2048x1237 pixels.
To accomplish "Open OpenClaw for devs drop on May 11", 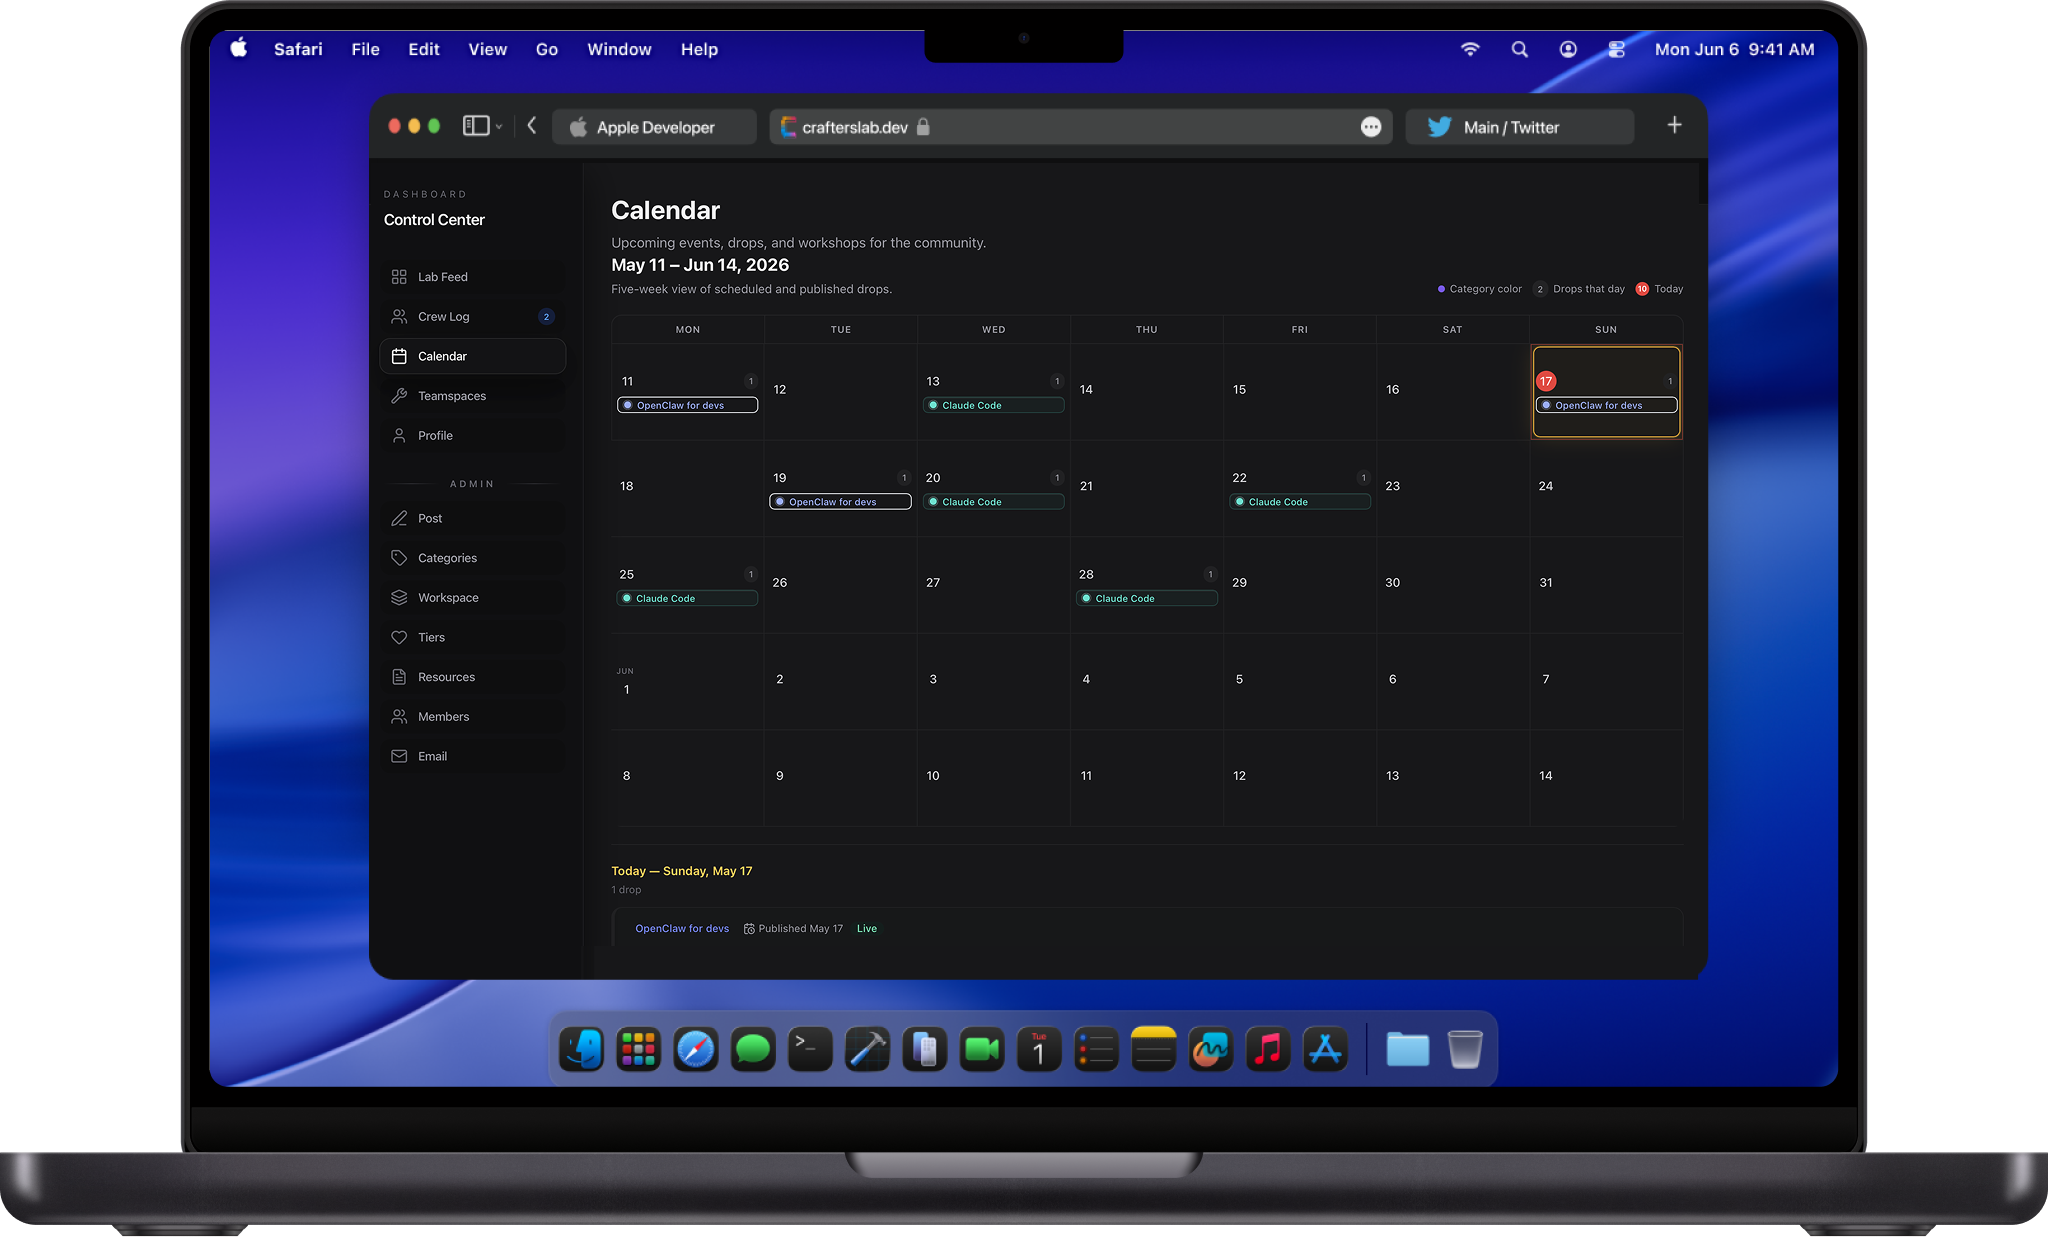I will point(688,405).
